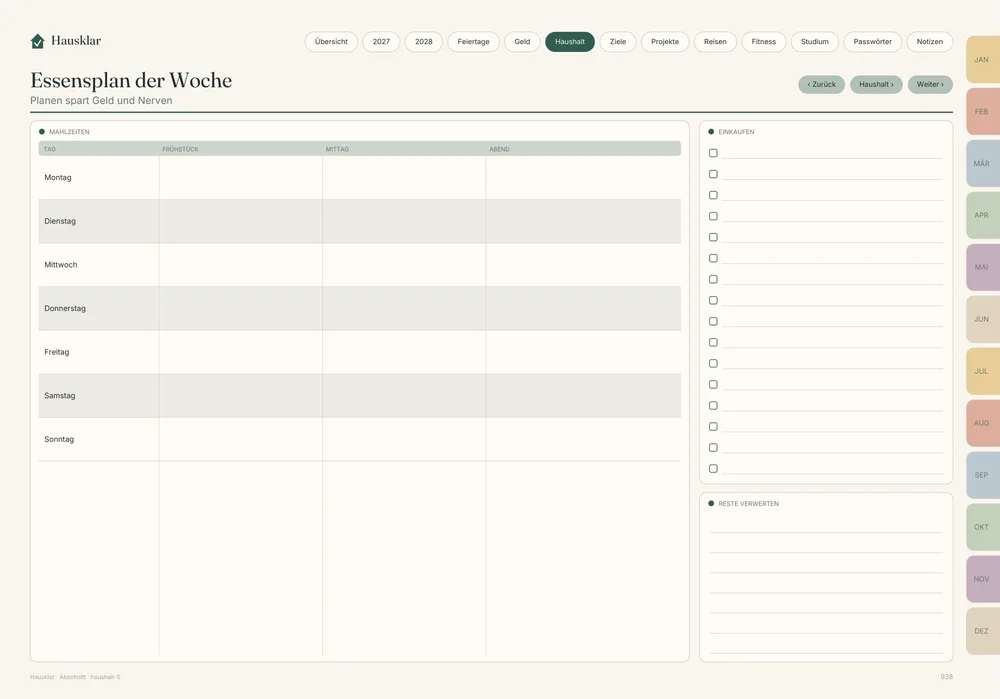Tick the first Einkaufen checkbox
Viewport: 1000px width, 699px height.
pyautogui.click(x=713, y=153)
